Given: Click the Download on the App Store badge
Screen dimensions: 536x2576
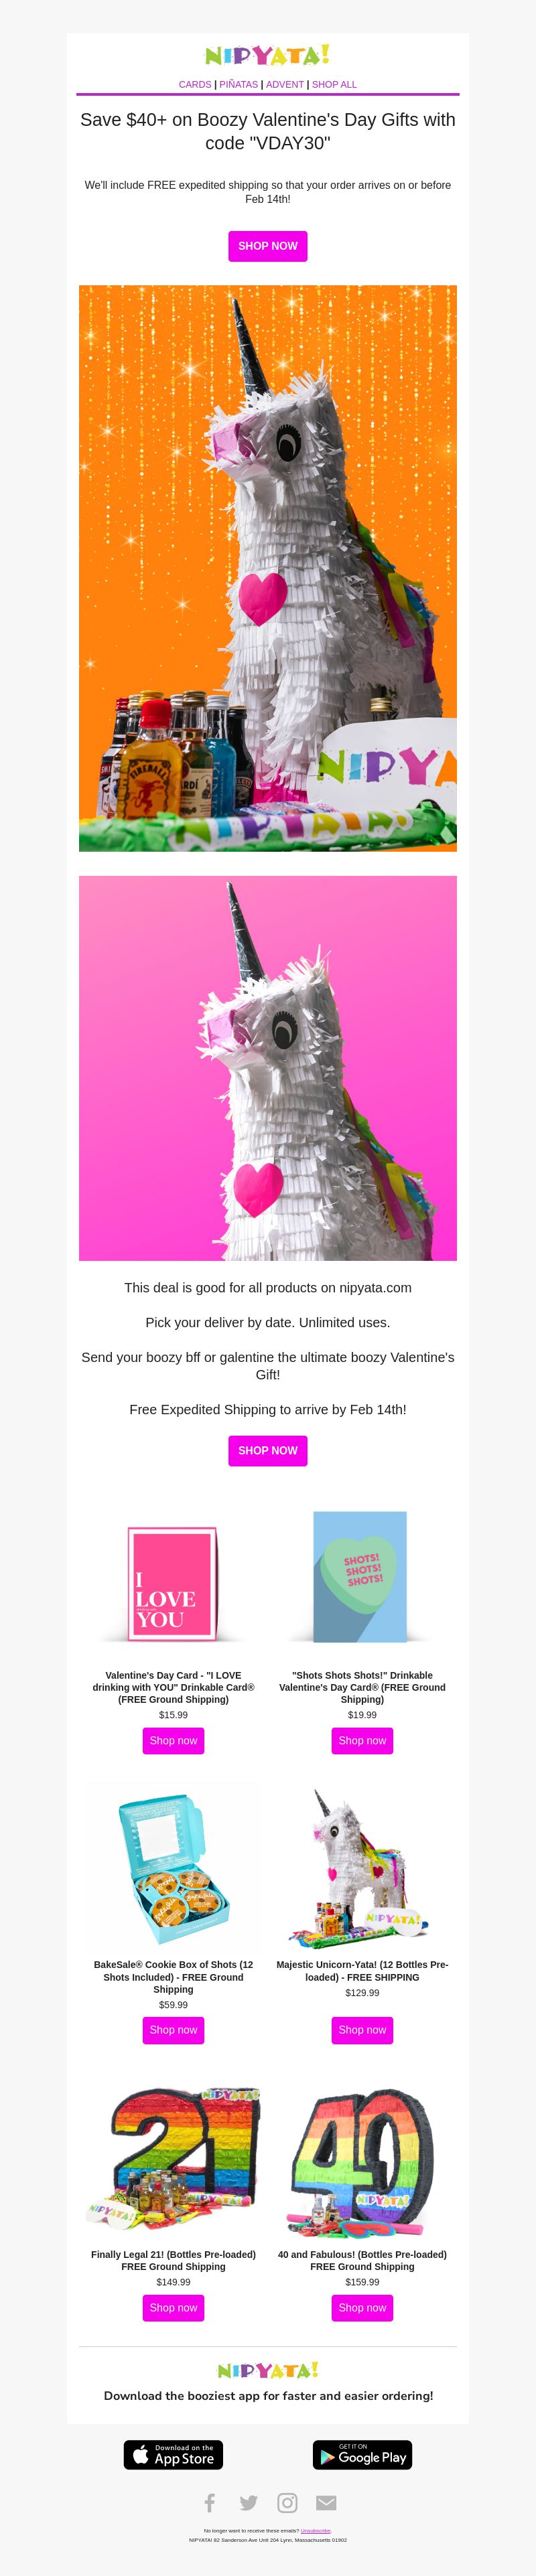Looking at the screenshot, I should coord(173,2454).
